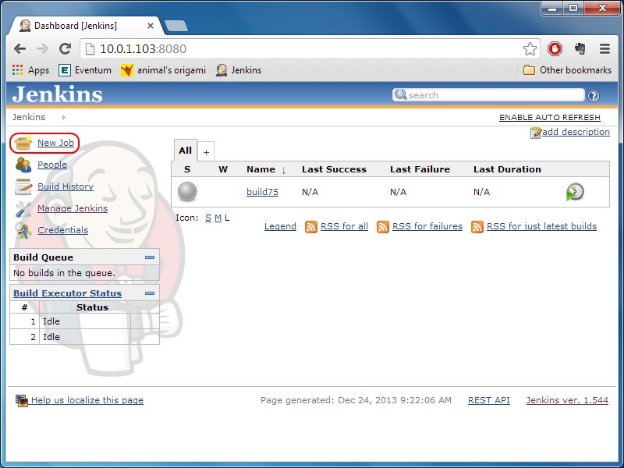624x468 pixels.
Task: Click the Credentials icon in sidebar
Action: (24, 230)
